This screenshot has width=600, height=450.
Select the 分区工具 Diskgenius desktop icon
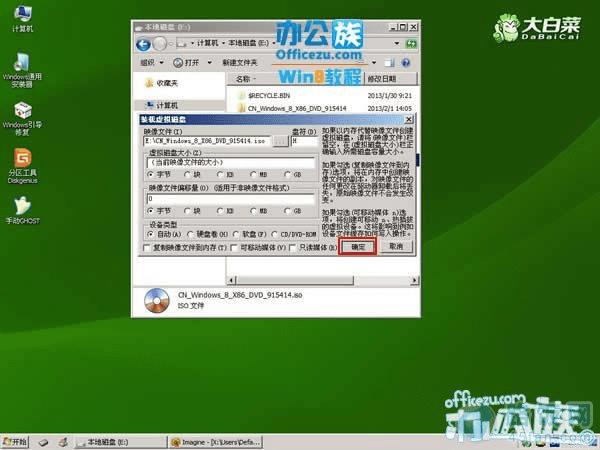(22, 166)
